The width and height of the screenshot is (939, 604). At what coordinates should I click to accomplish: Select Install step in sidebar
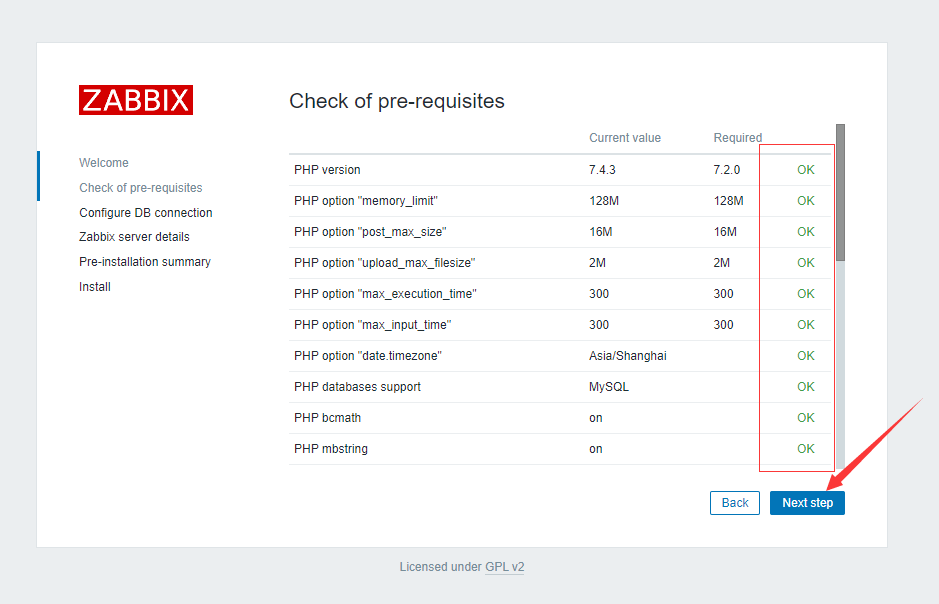pos(95,287)
